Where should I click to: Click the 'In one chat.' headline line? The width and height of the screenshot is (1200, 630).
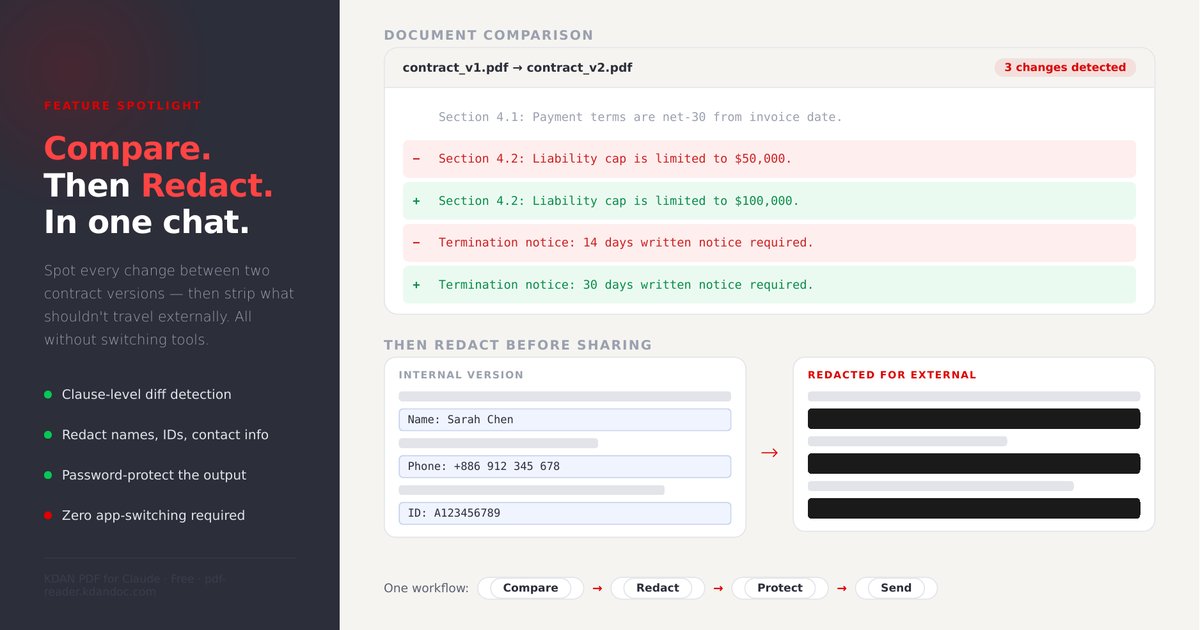tap(146, 222)
